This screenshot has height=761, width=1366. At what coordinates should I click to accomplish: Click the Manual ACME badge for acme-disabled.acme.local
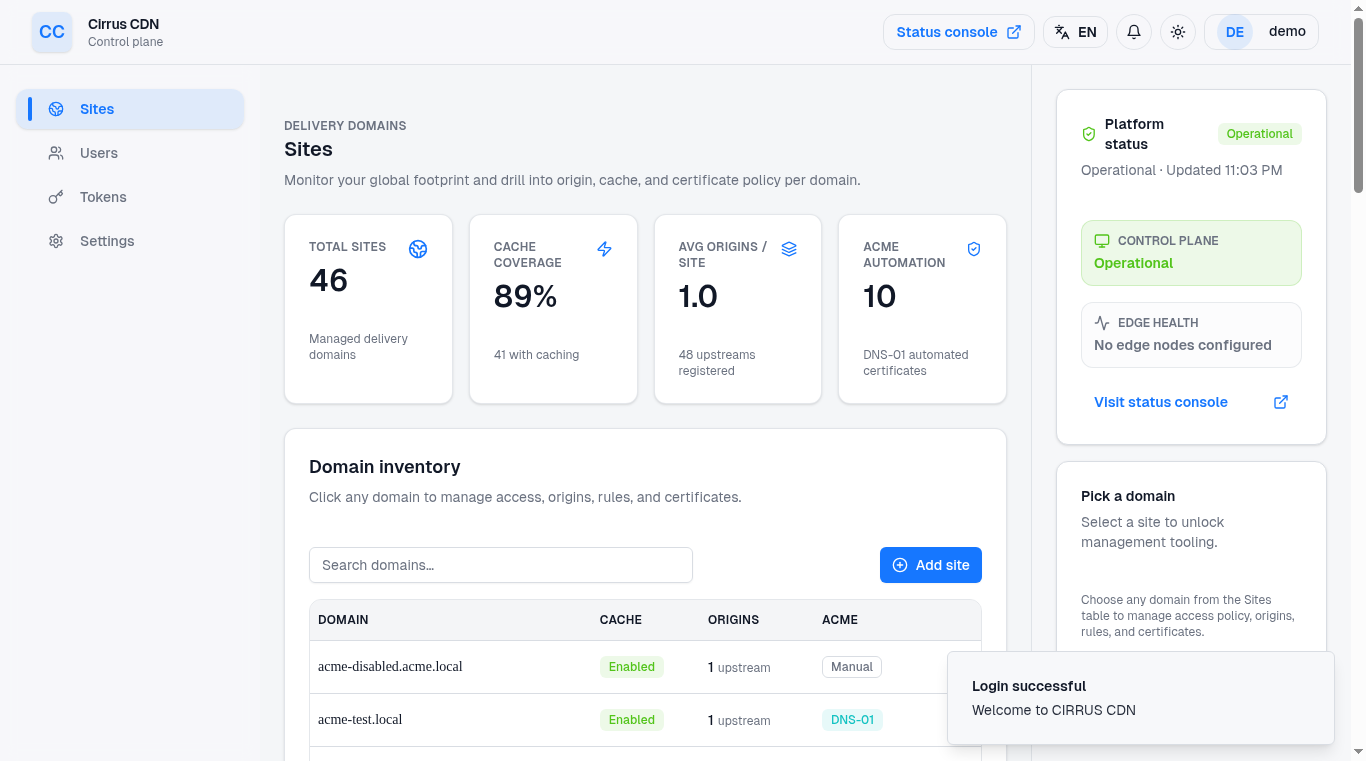coord(851,667)
